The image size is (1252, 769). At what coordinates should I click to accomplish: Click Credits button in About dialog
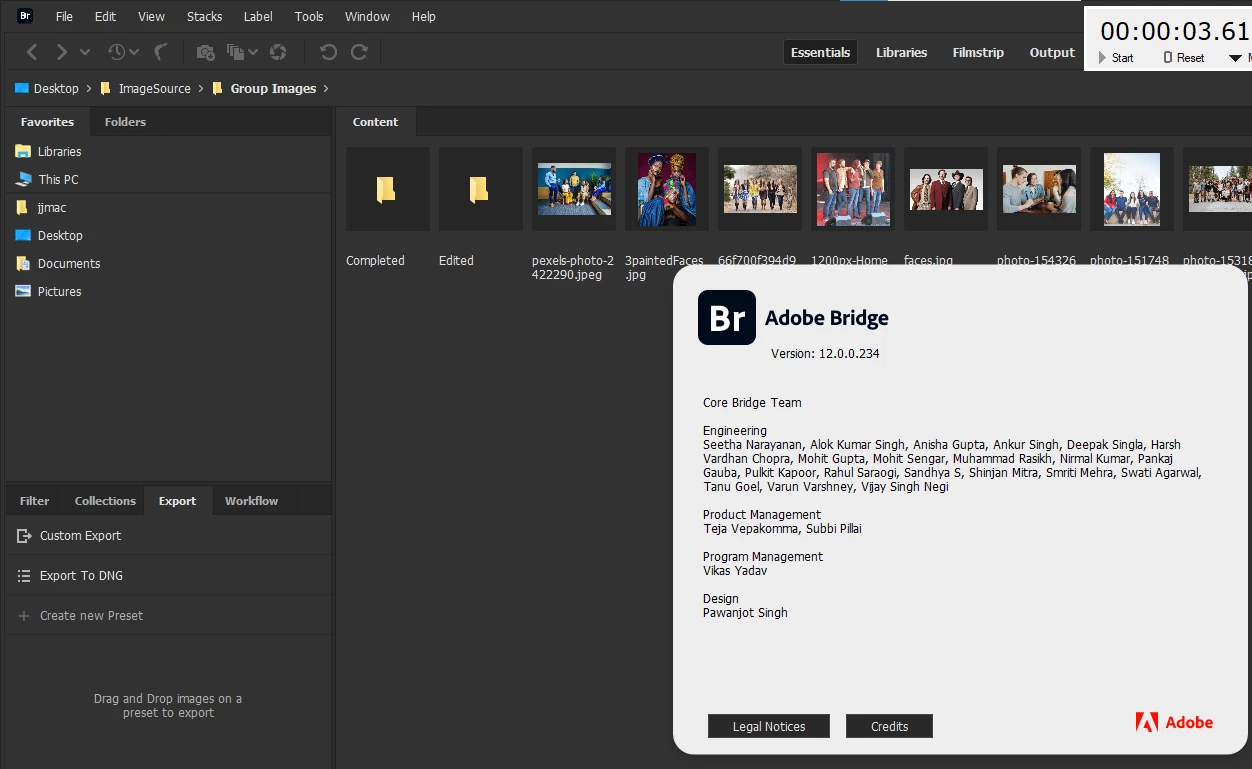(x=889, y=726)
